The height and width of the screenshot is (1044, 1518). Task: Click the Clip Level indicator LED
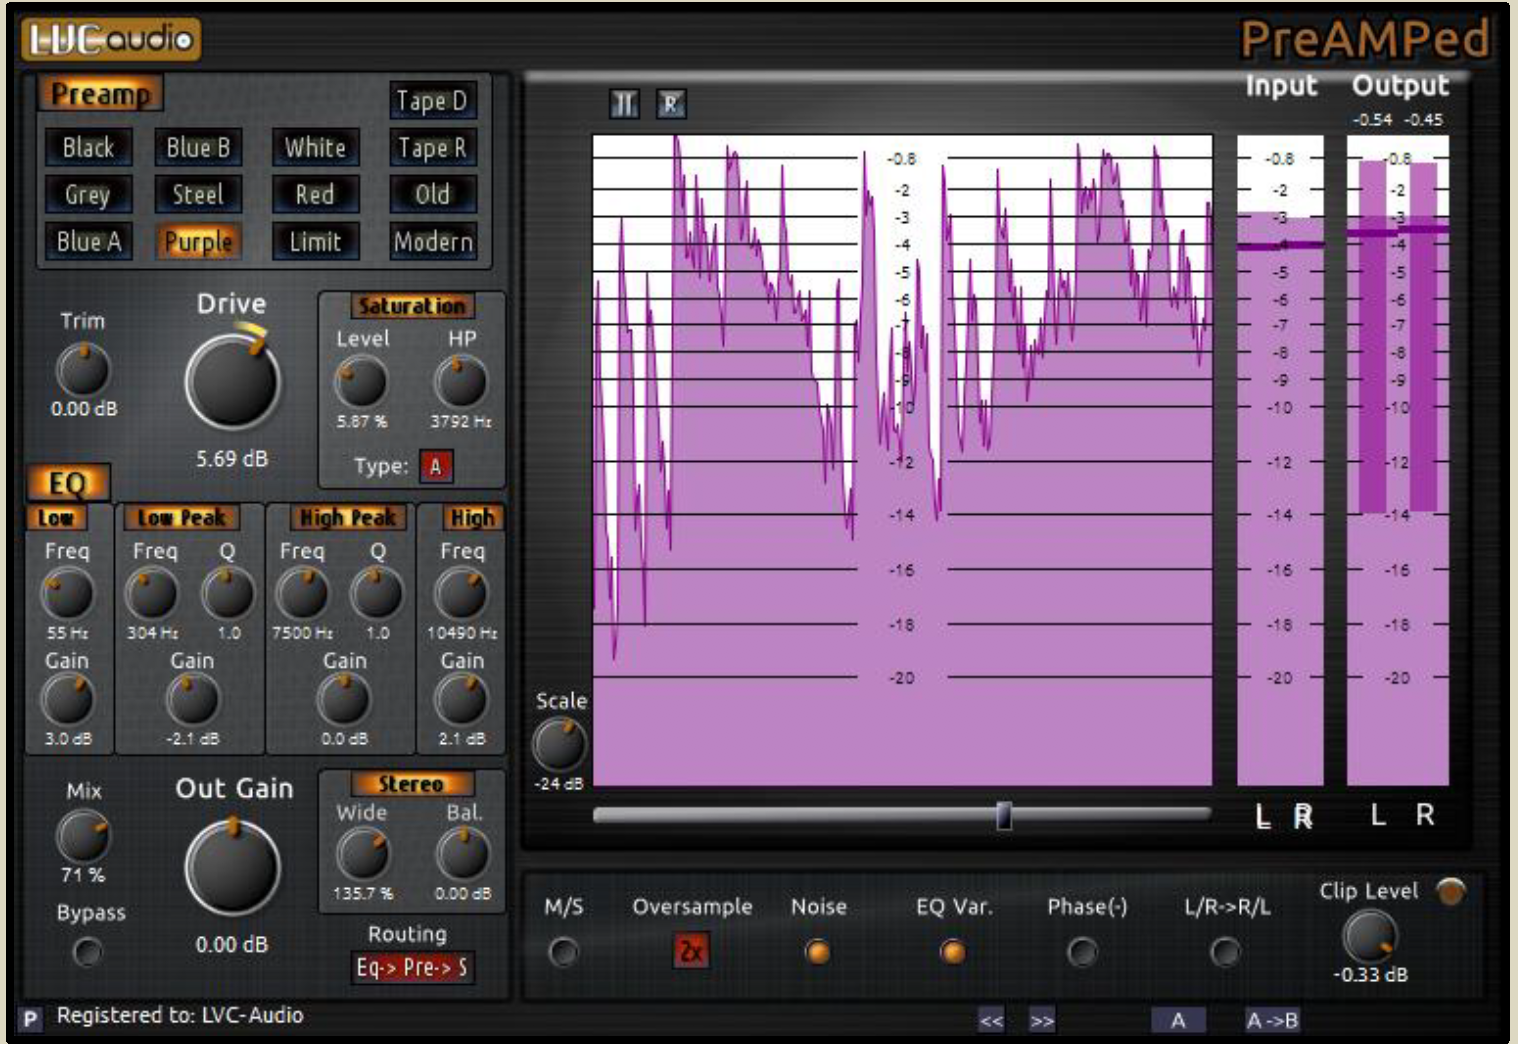click(x=1450, y=890)
